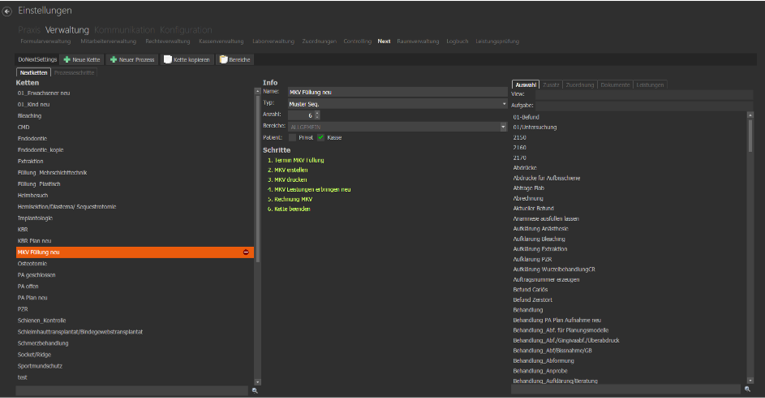Click the search field below the Auswahl list
The height and width of the screenshot is (398, 765).
625,389
